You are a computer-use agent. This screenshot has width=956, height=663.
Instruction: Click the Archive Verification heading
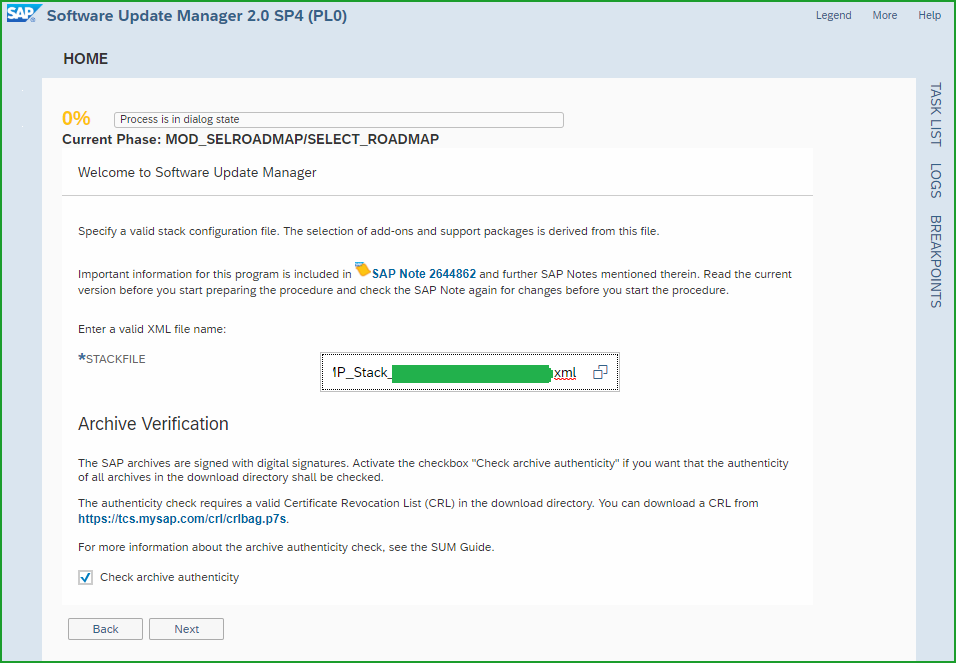click(x=153, y=424)
